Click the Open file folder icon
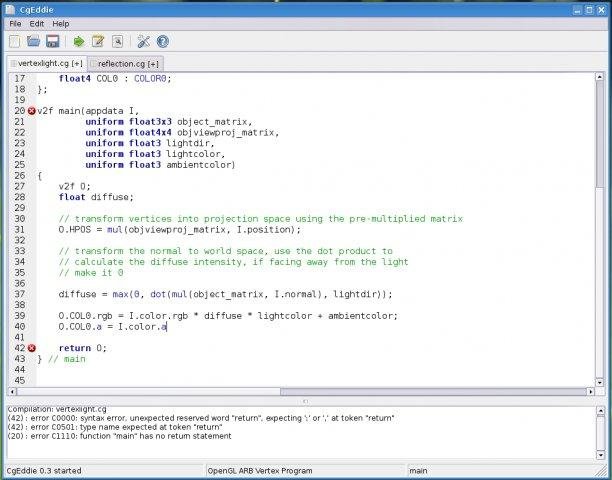 pos(33,41)
